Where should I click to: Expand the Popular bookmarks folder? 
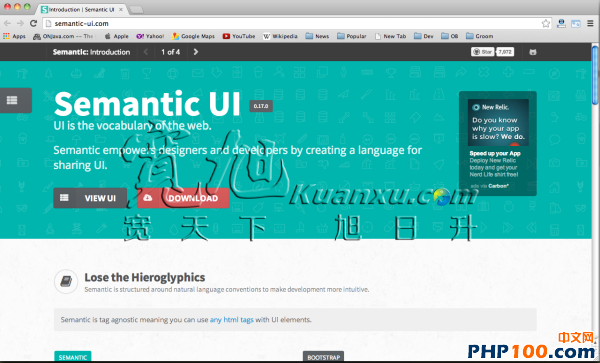pyautogui.click(x=352, y=36)
